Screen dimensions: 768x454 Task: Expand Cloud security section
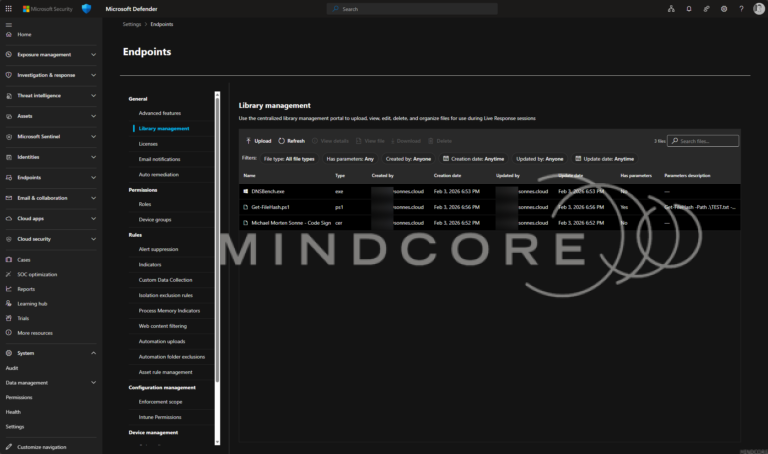(51, 239)
